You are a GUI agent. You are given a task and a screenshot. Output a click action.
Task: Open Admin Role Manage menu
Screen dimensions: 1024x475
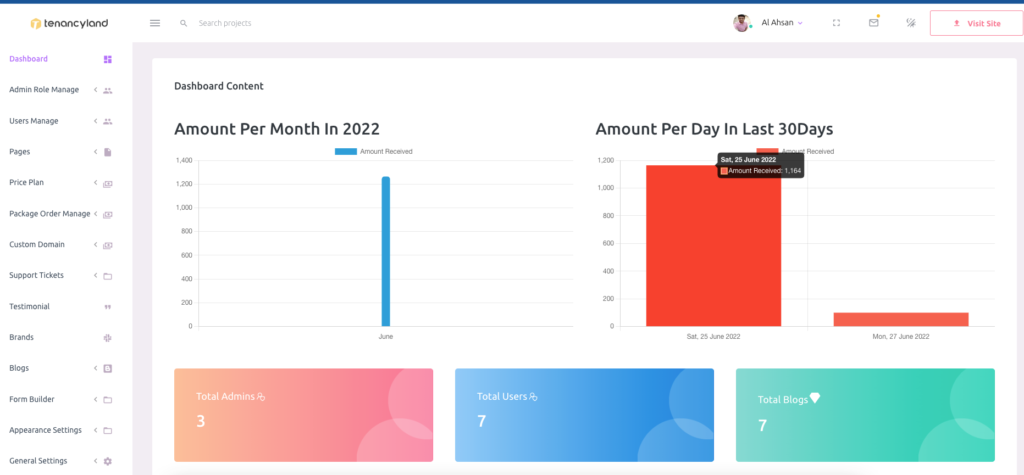tap(44, 90)
